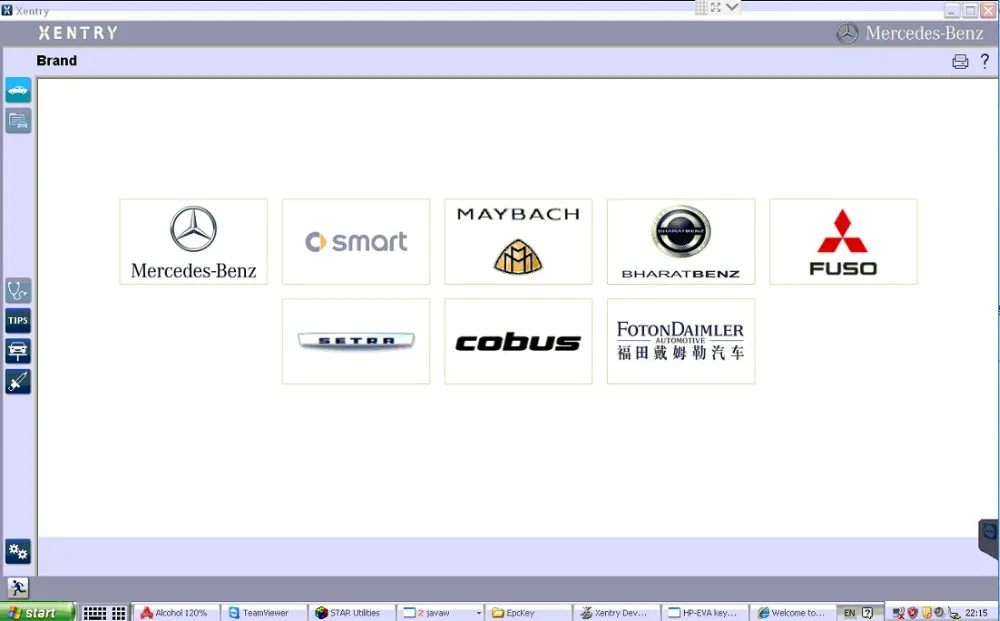This screenshot has width=1000, height=621.
Task: Click the running man exit icon
Action: 18,588
